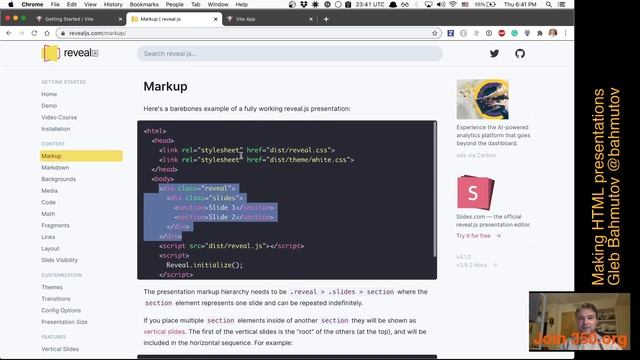Open Media sidebar link
Image resolution: width=640 pixels, height=360 pixels.
click(49, 191)
